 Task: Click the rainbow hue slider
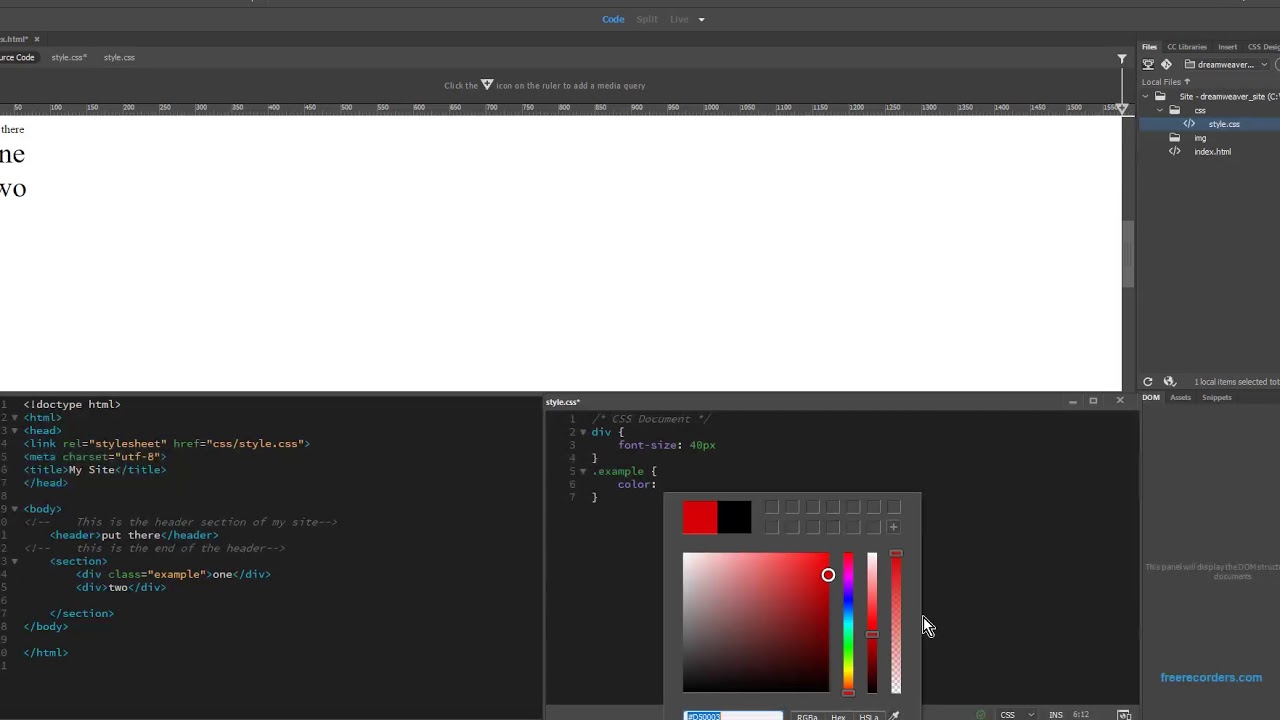[x=848, y=622]
